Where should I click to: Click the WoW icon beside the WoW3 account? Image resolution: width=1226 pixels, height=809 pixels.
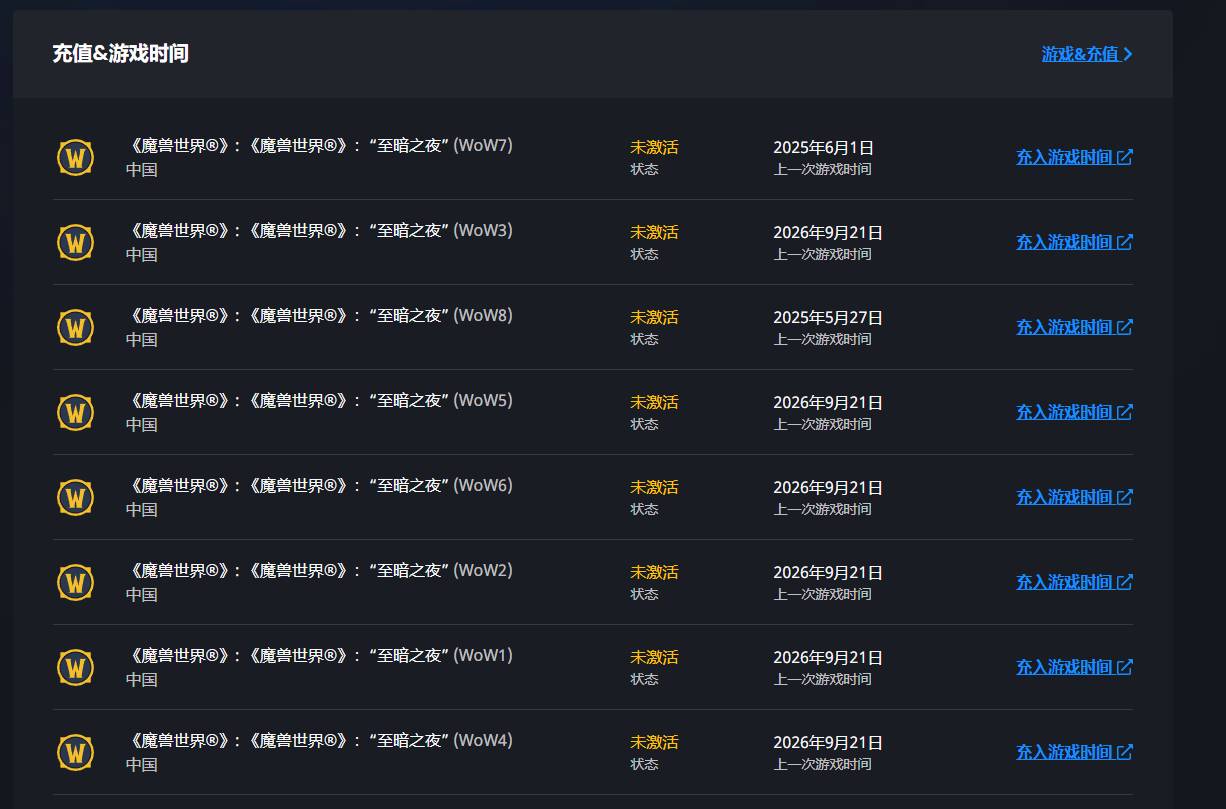pyautogui.click(x=75, y=242)
